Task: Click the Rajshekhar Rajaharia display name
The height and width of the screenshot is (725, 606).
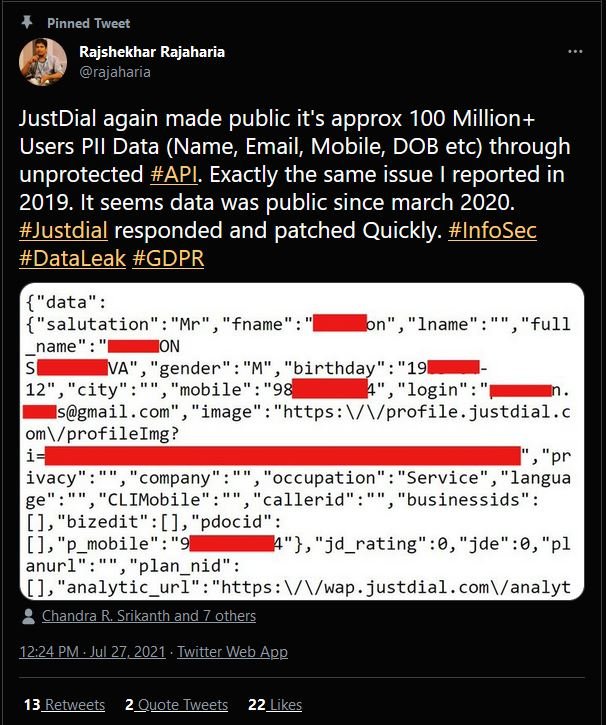Action: coord(152,52)
